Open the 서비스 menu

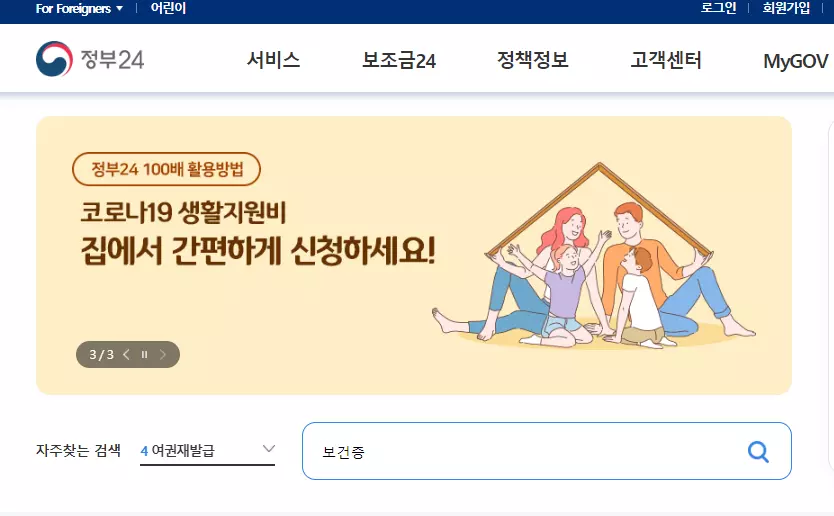point(273,60)
